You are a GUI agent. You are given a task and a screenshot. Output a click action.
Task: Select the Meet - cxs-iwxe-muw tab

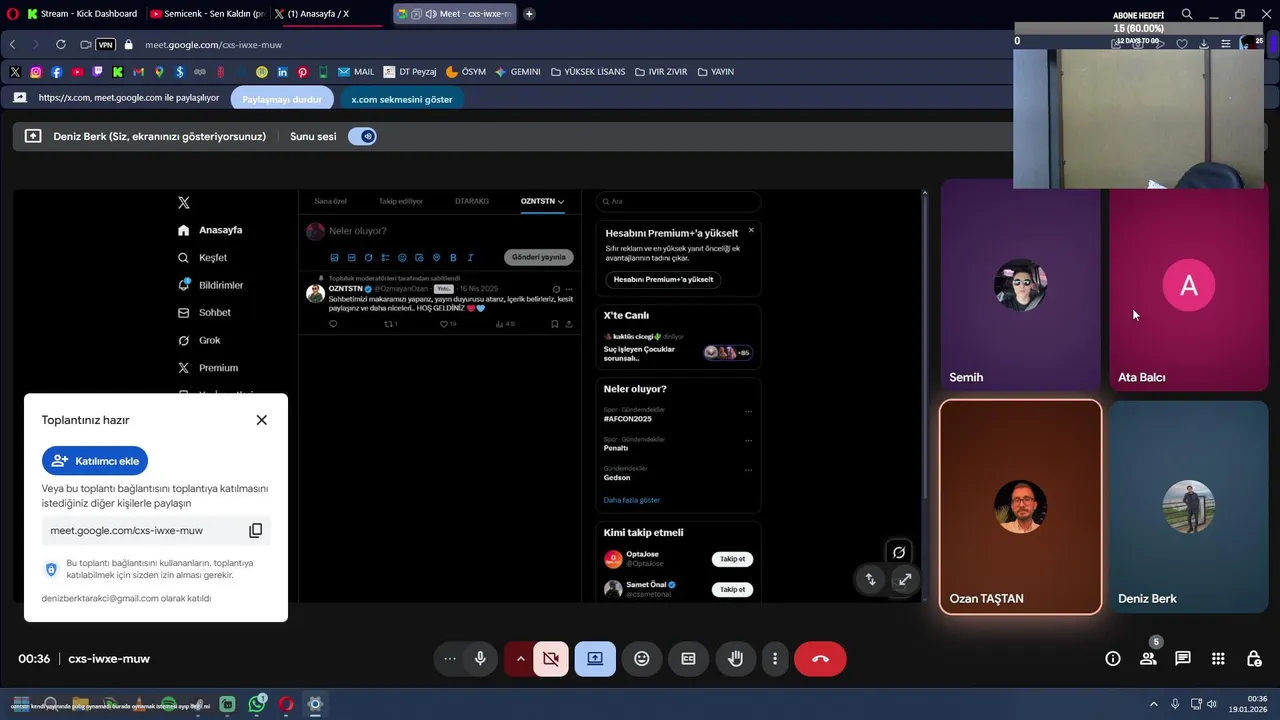[456, 14]
